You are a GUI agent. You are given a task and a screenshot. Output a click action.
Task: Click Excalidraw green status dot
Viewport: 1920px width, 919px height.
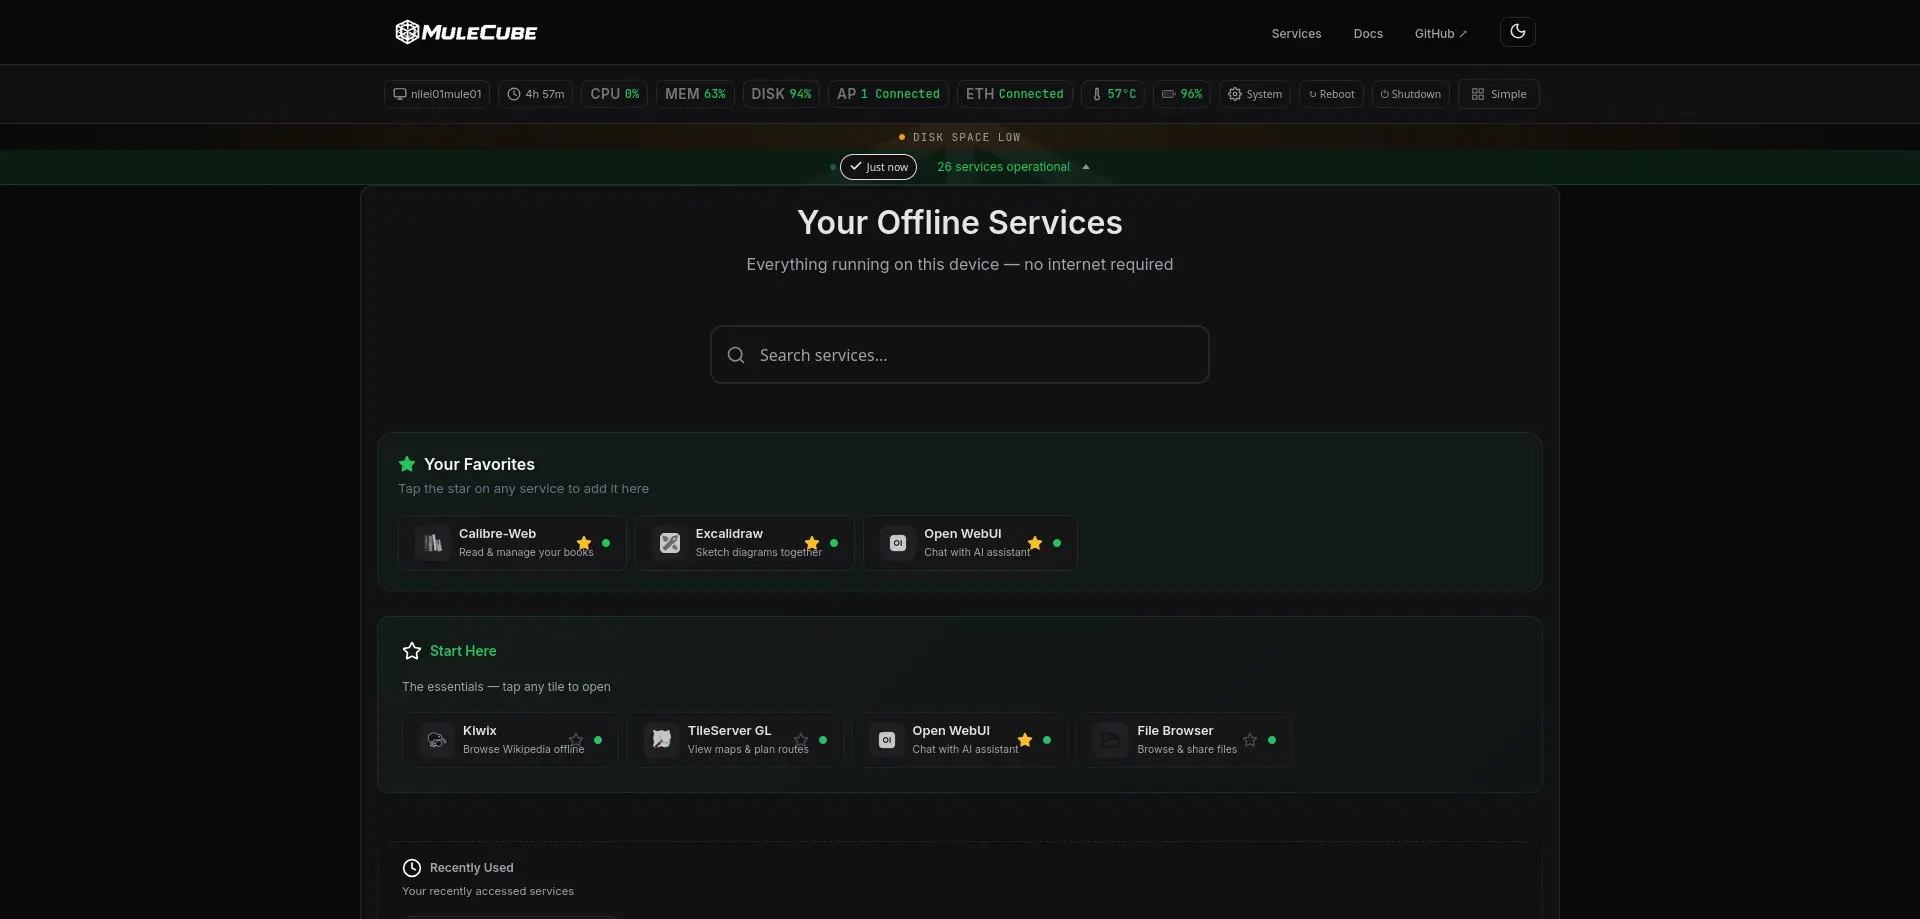(x=834, y=543)
